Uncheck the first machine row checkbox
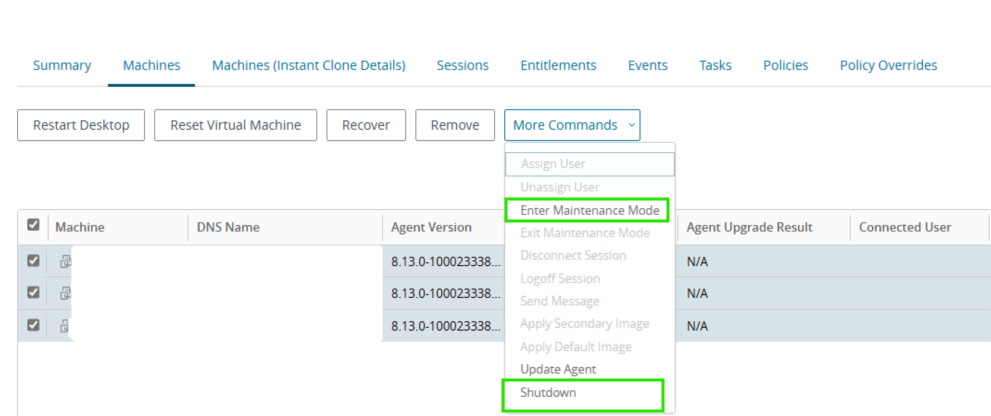The width and height of the screenshot is (991, 416). [34, 261]
